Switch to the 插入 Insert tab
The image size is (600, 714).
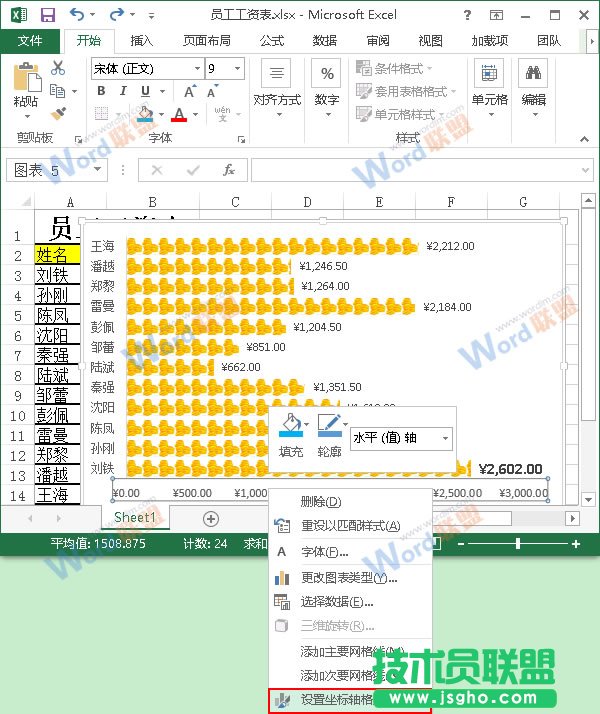click(x=142, y=41)
